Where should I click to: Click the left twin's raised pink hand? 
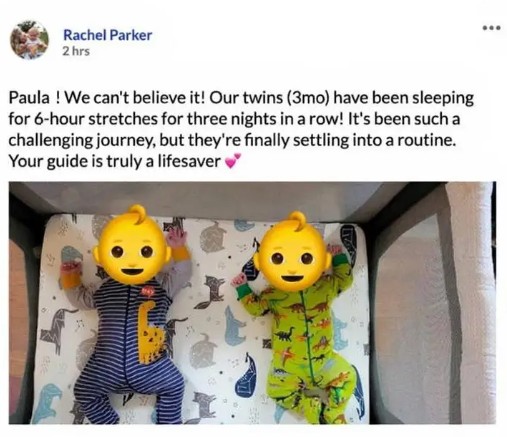point(176,237)
